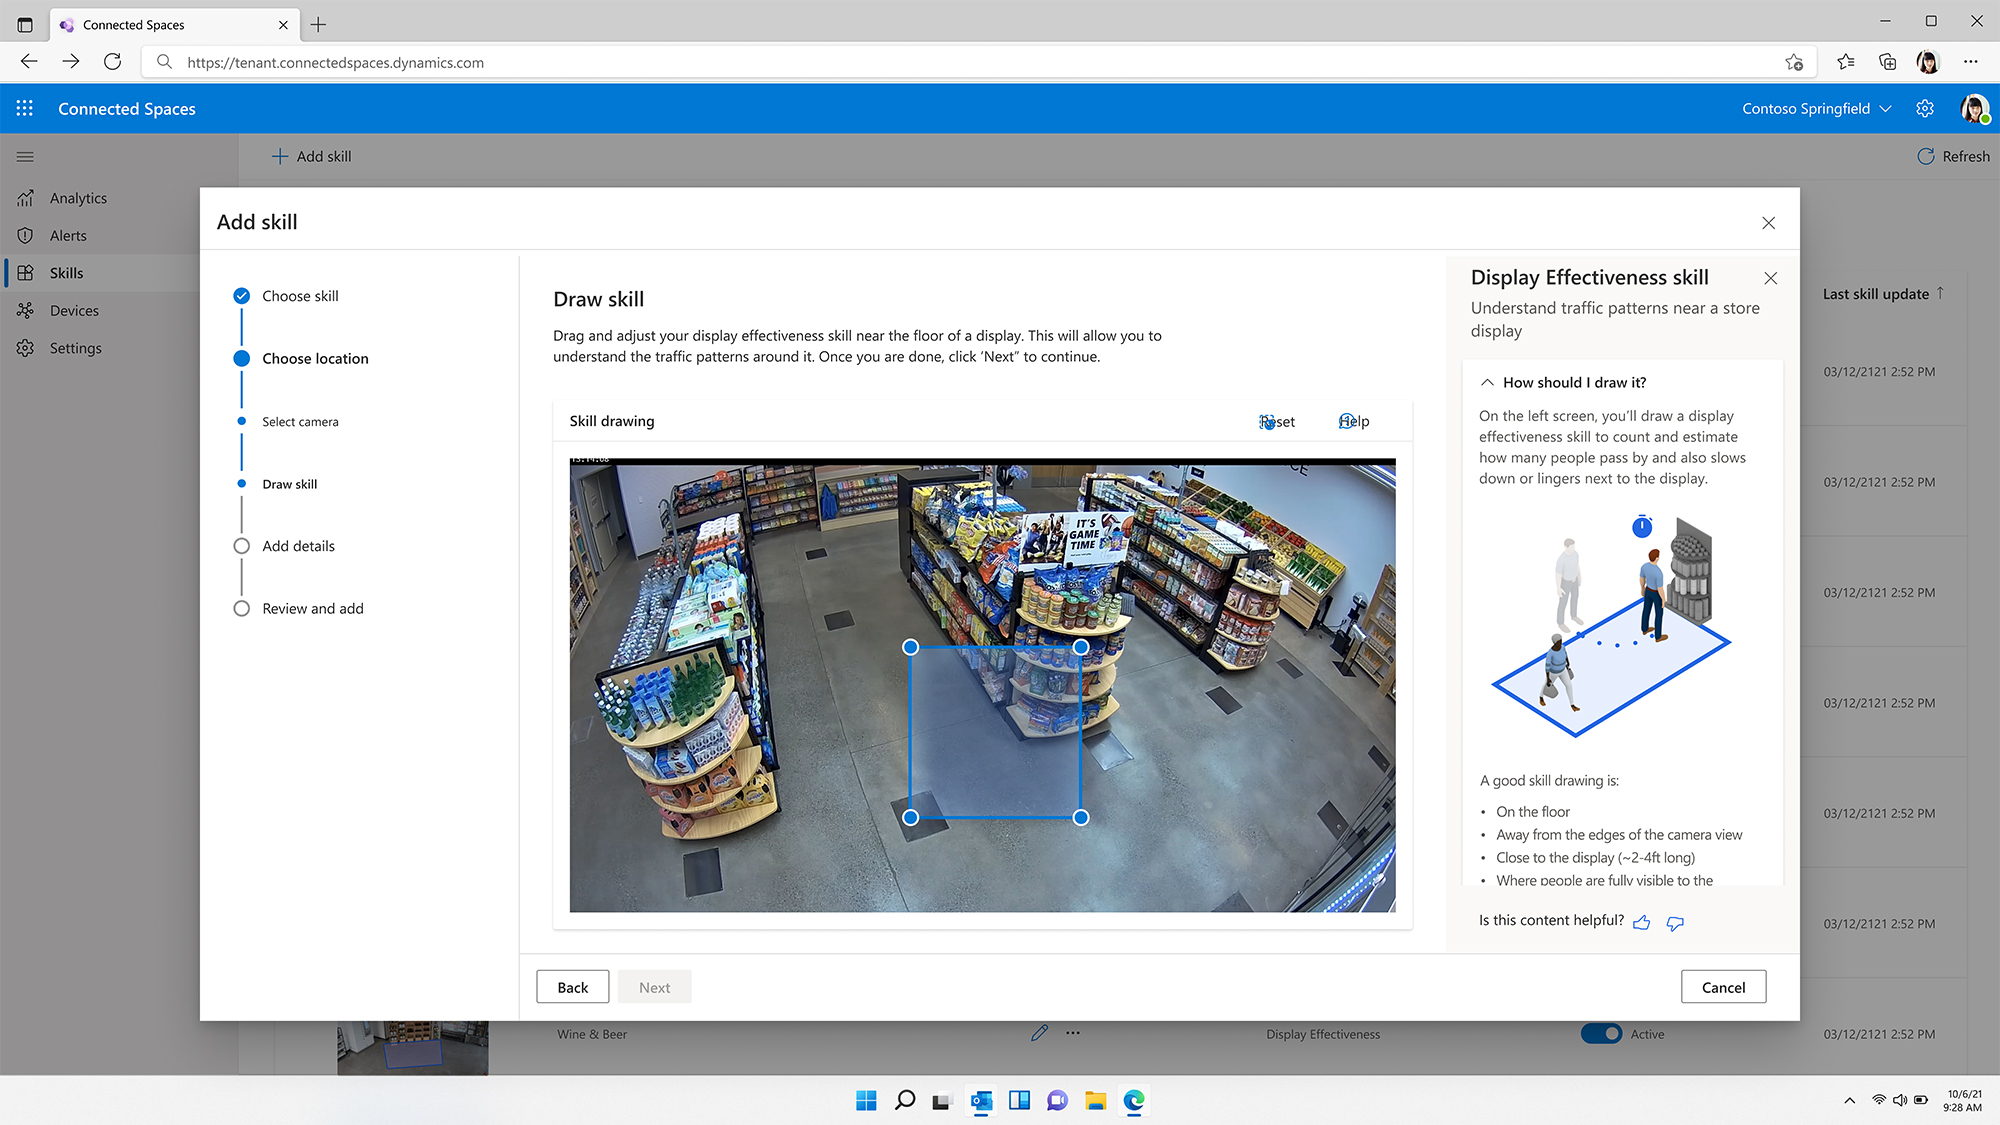Click the Reset drawing icon
Image resolution: width=2000 pixels, height=1125 pixels.
[1267, 422]
